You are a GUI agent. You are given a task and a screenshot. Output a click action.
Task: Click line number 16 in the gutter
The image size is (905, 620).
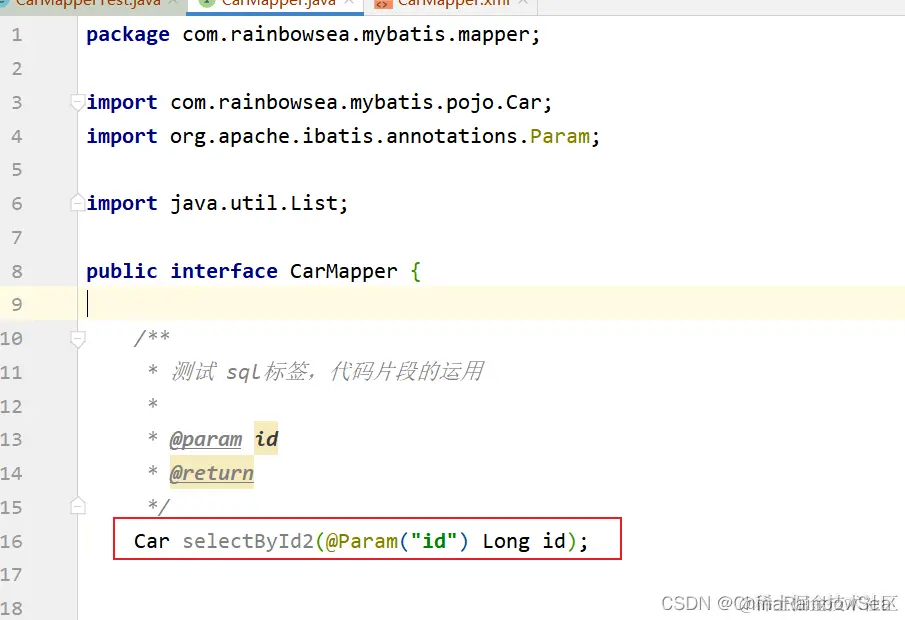[x=11, y=541]
